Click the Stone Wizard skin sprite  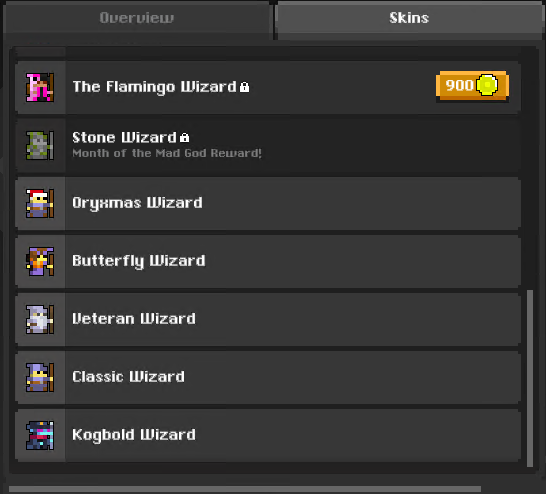tap(40, 146)
